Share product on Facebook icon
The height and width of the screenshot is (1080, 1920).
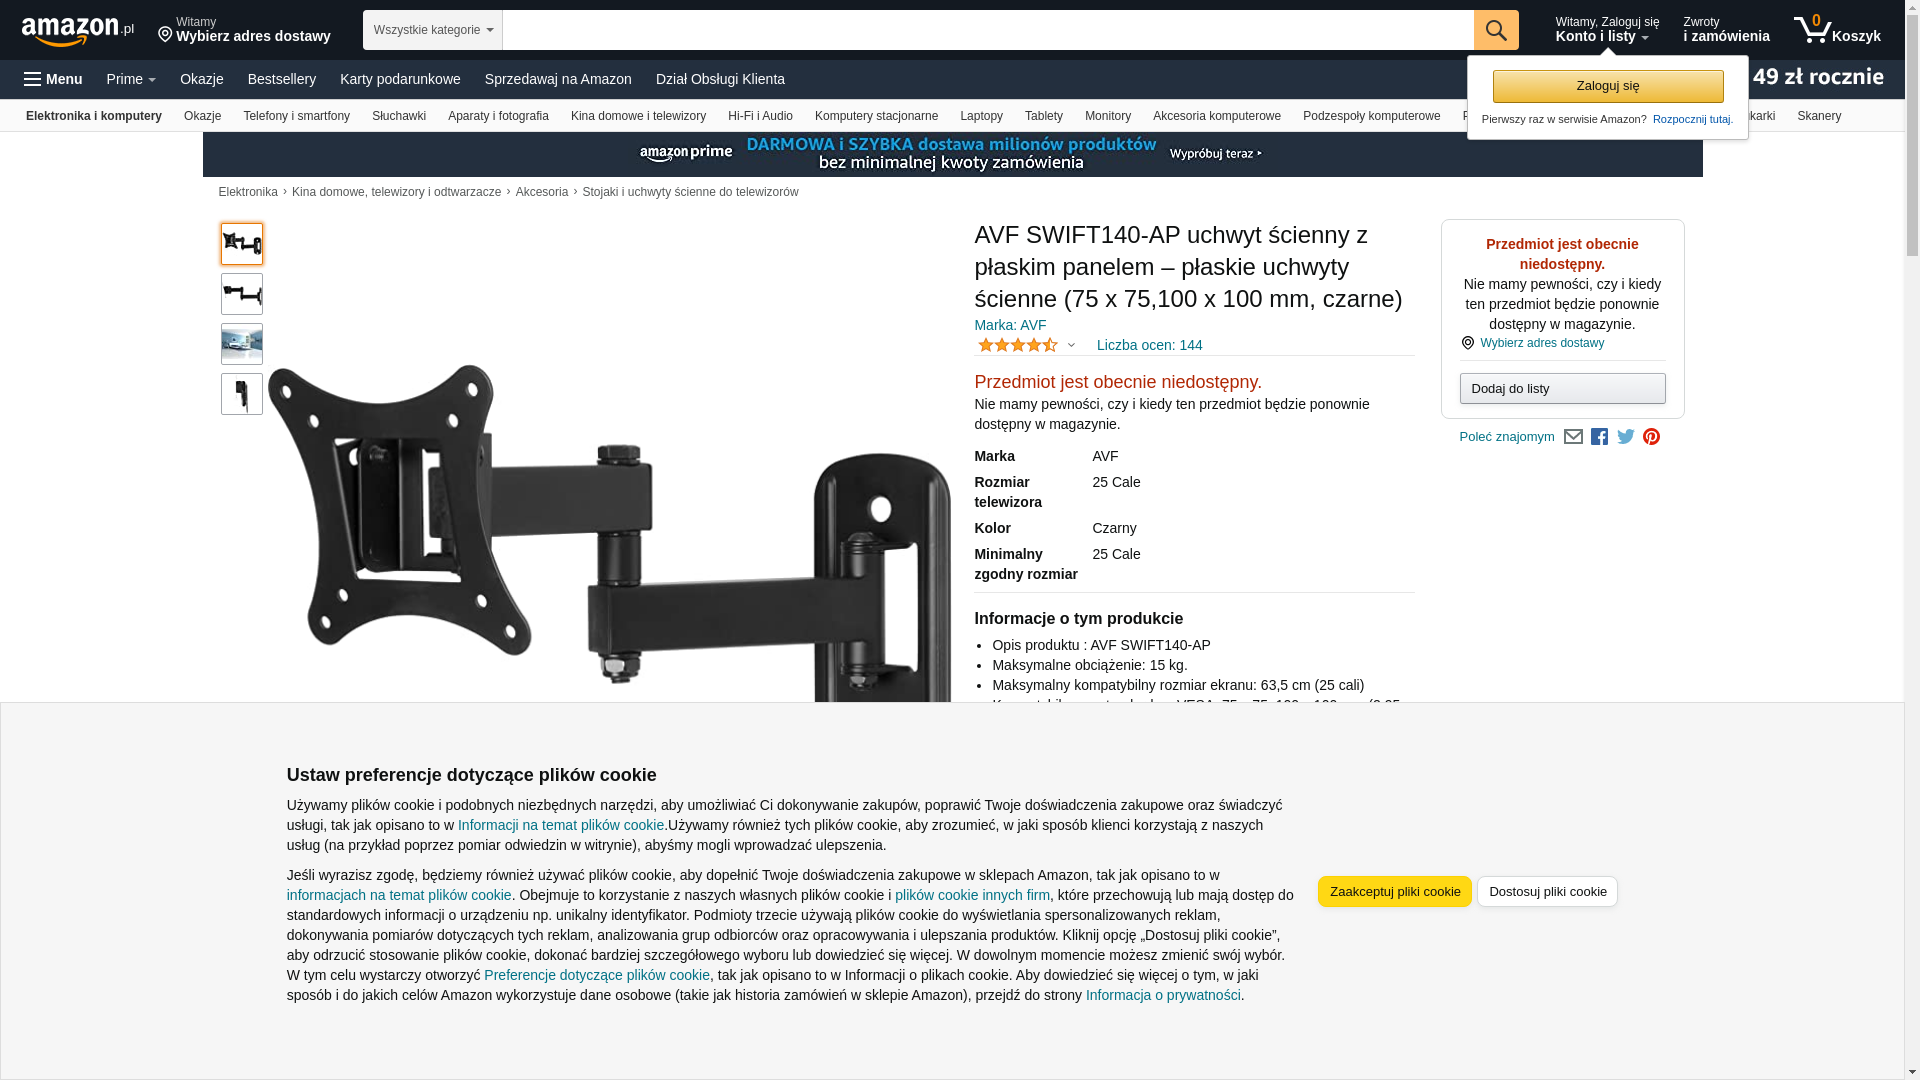1599,437
